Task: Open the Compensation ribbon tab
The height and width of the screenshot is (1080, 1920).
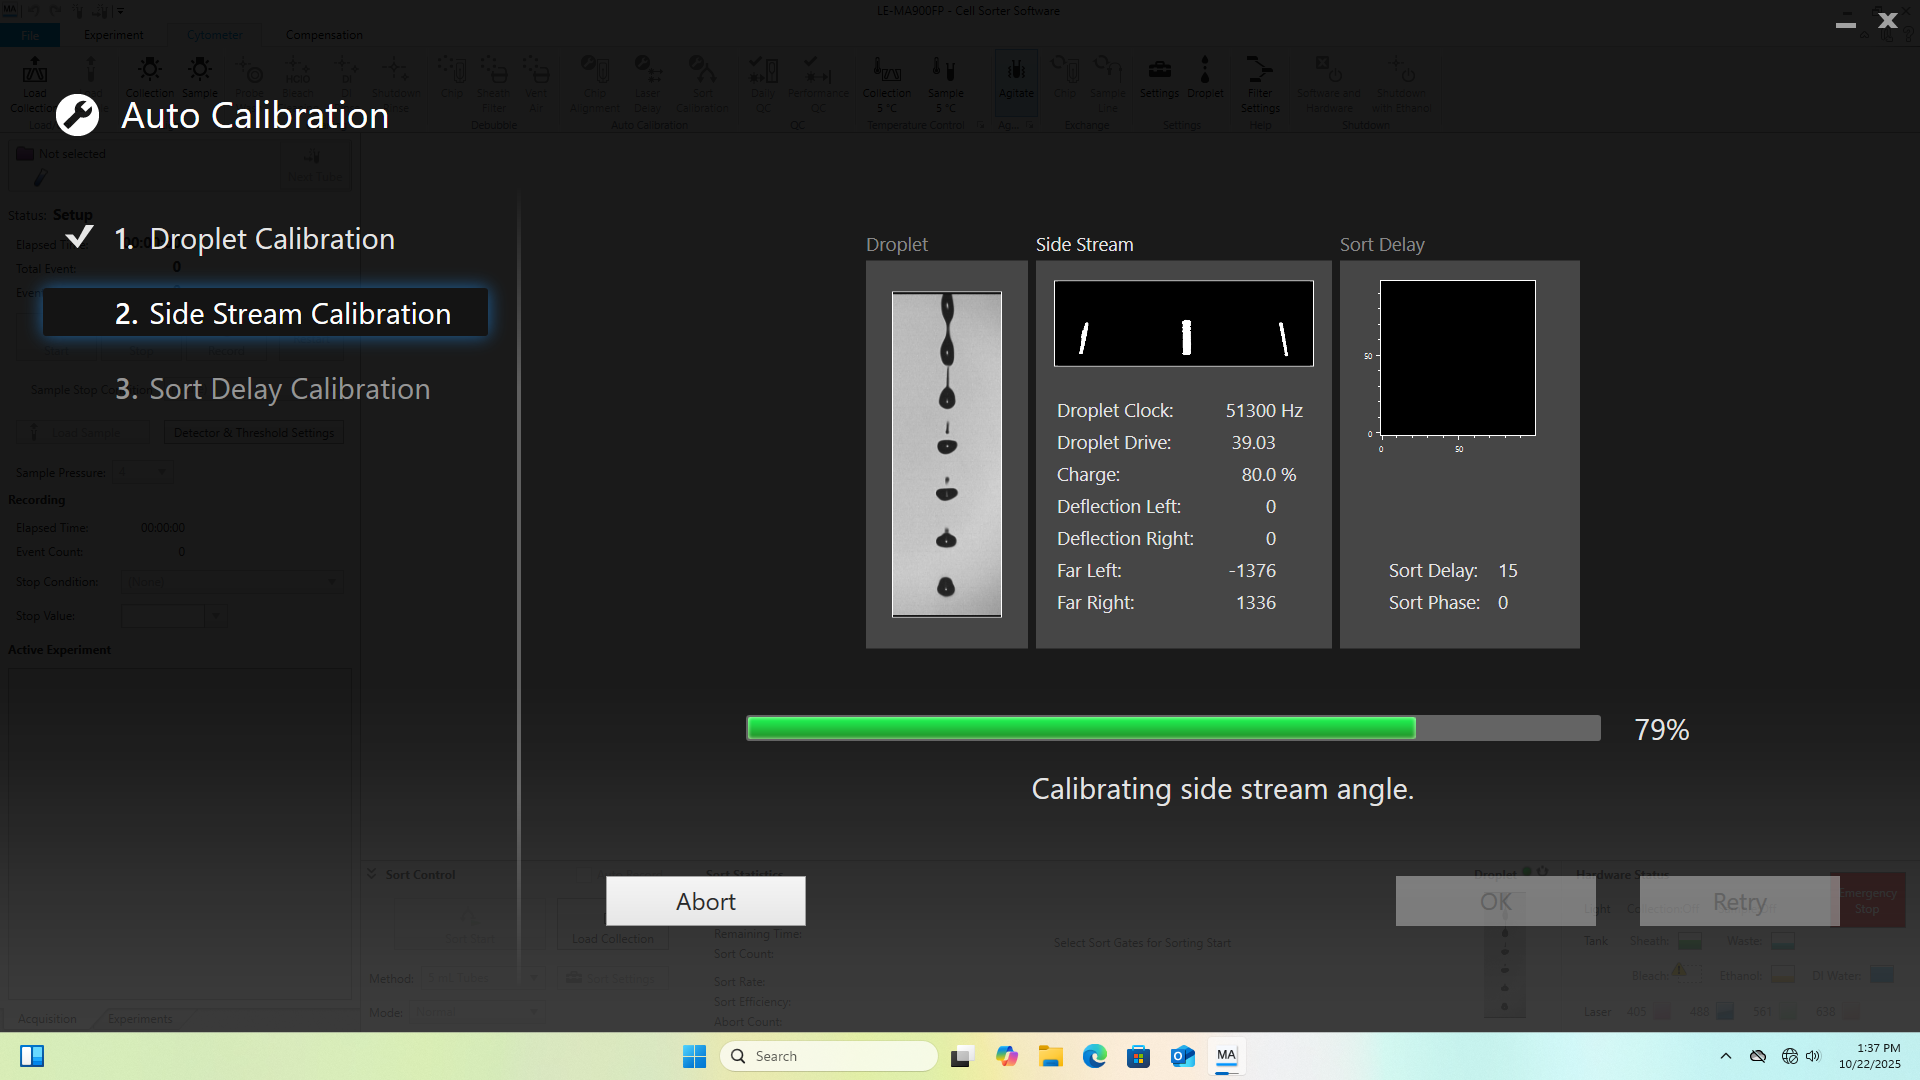Action: click(x=324, y=35)
